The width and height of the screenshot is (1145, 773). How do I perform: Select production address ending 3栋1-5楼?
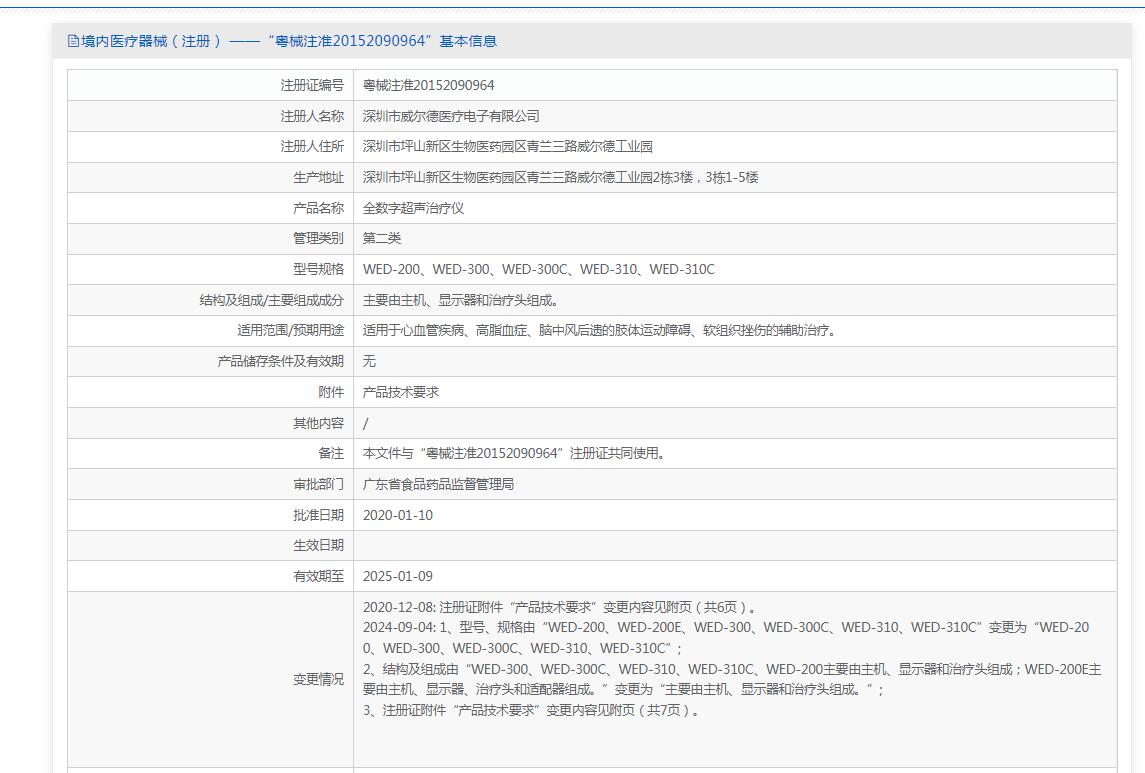point(561,177)
